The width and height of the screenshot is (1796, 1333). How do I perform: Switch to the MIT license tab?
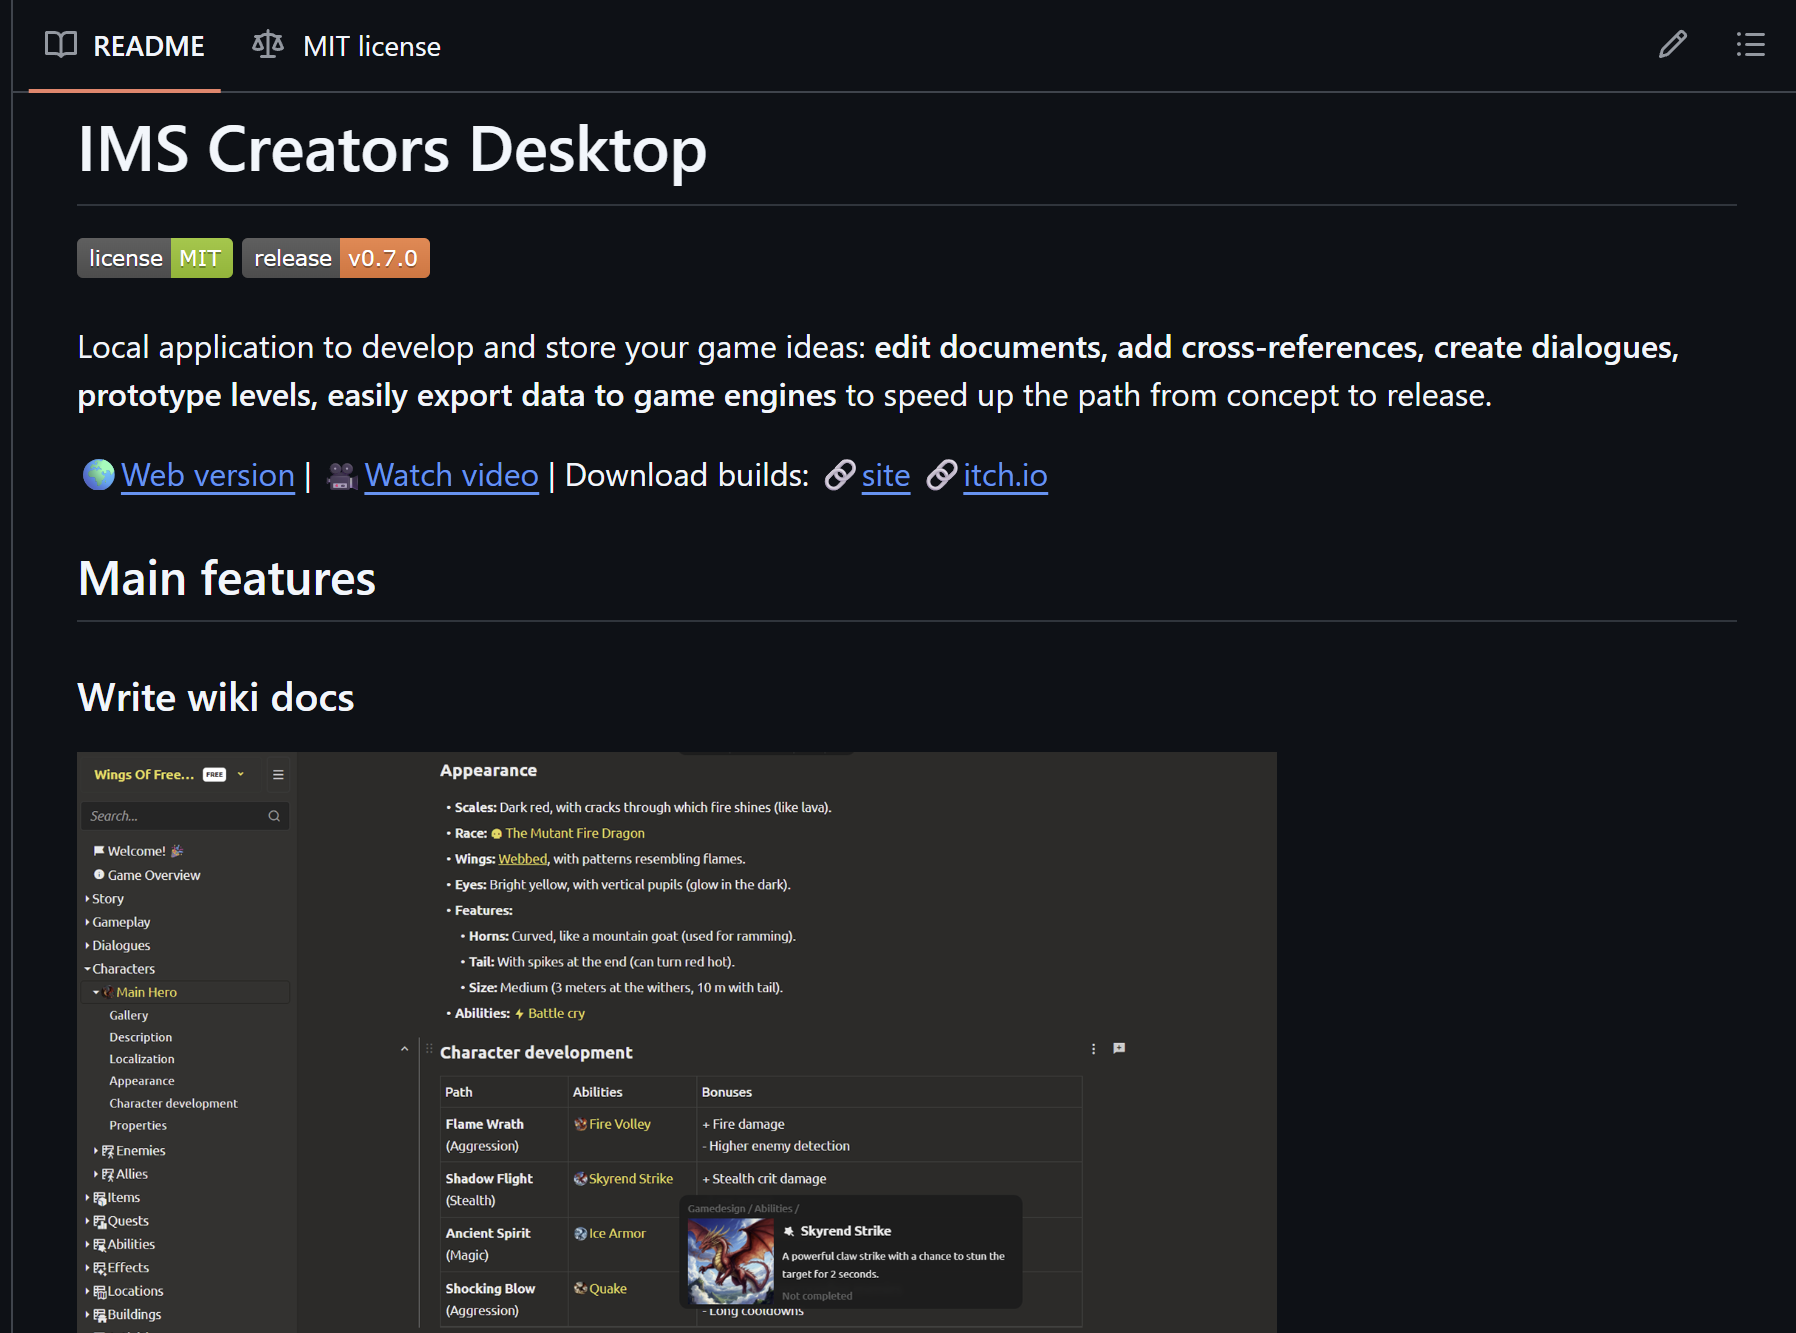347,46
